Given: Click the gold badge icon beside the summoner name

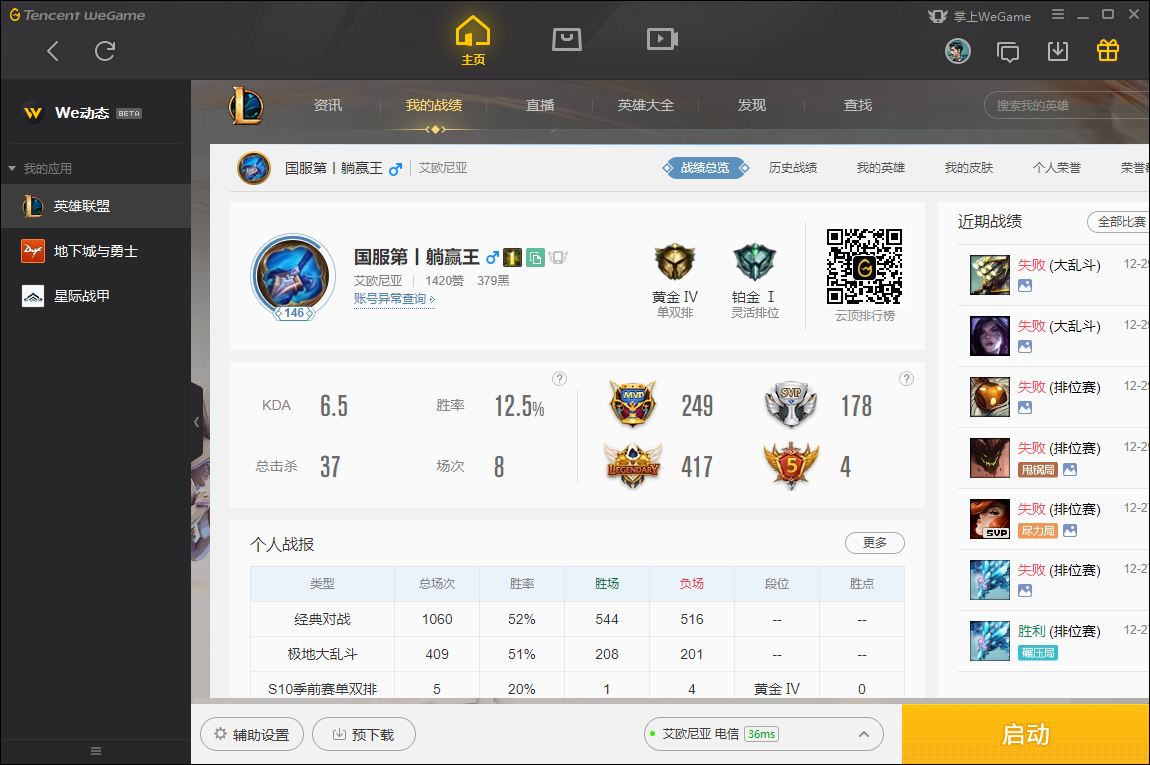Looking at the screenshot, I should tap(513, 257).
